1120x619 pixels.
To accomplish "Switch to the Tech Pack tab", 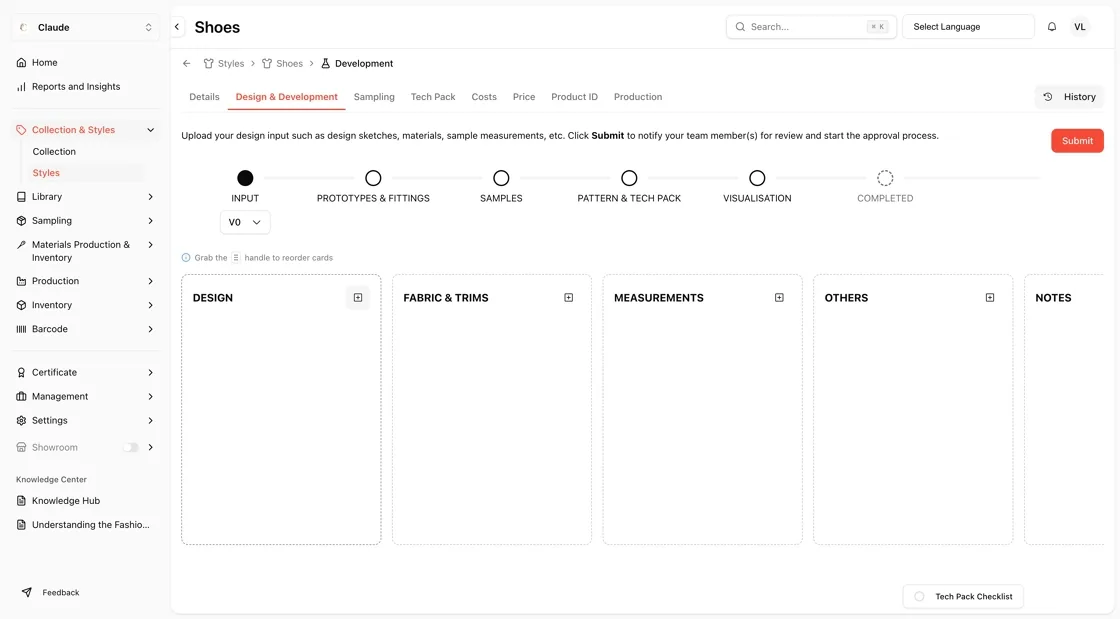I will point(433,97).
